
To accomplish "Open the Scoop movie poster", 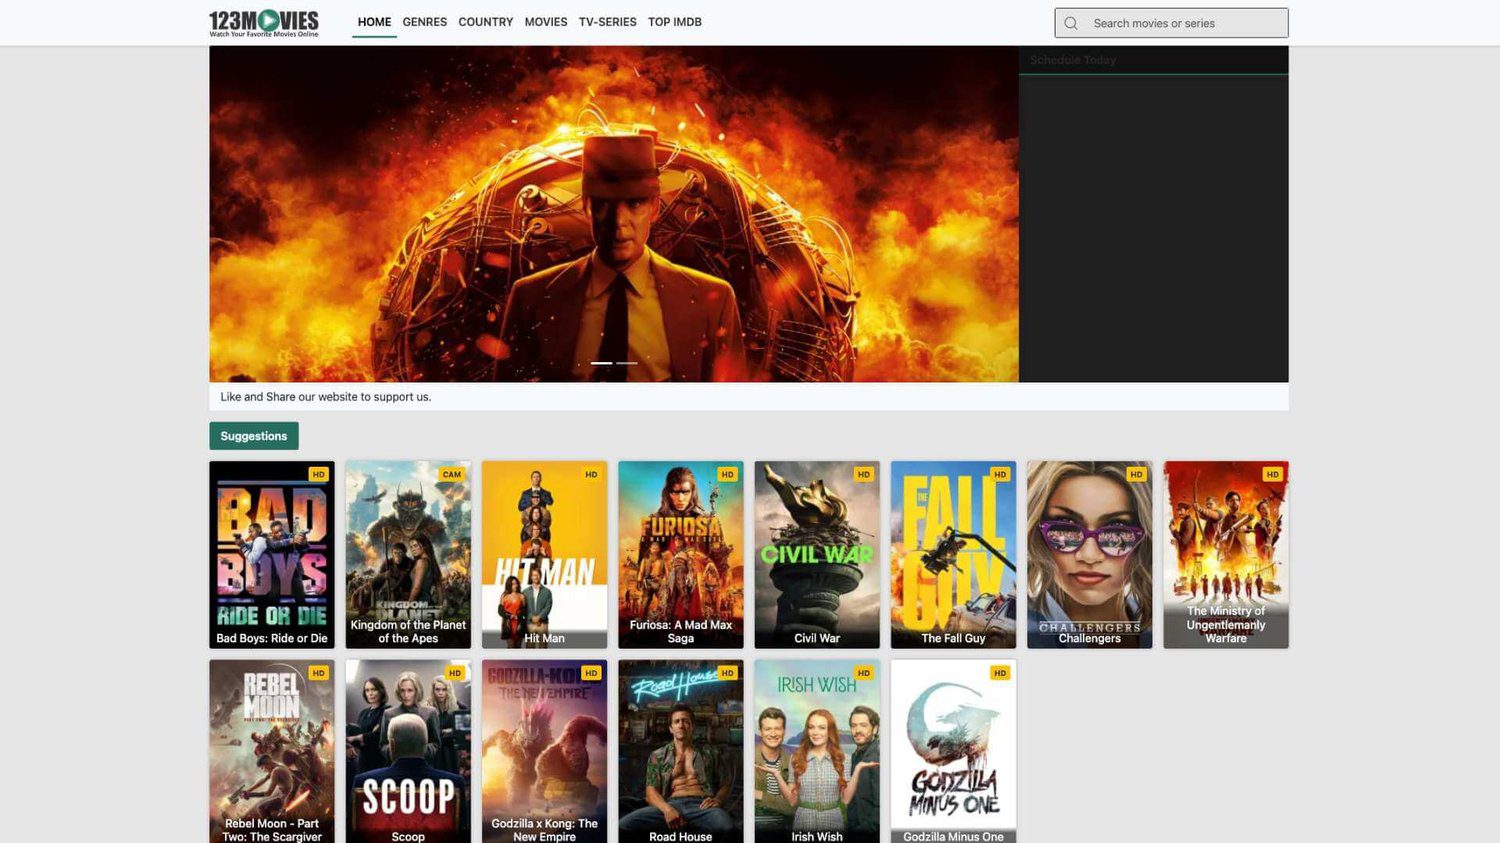I will click(x=408, y=751).
